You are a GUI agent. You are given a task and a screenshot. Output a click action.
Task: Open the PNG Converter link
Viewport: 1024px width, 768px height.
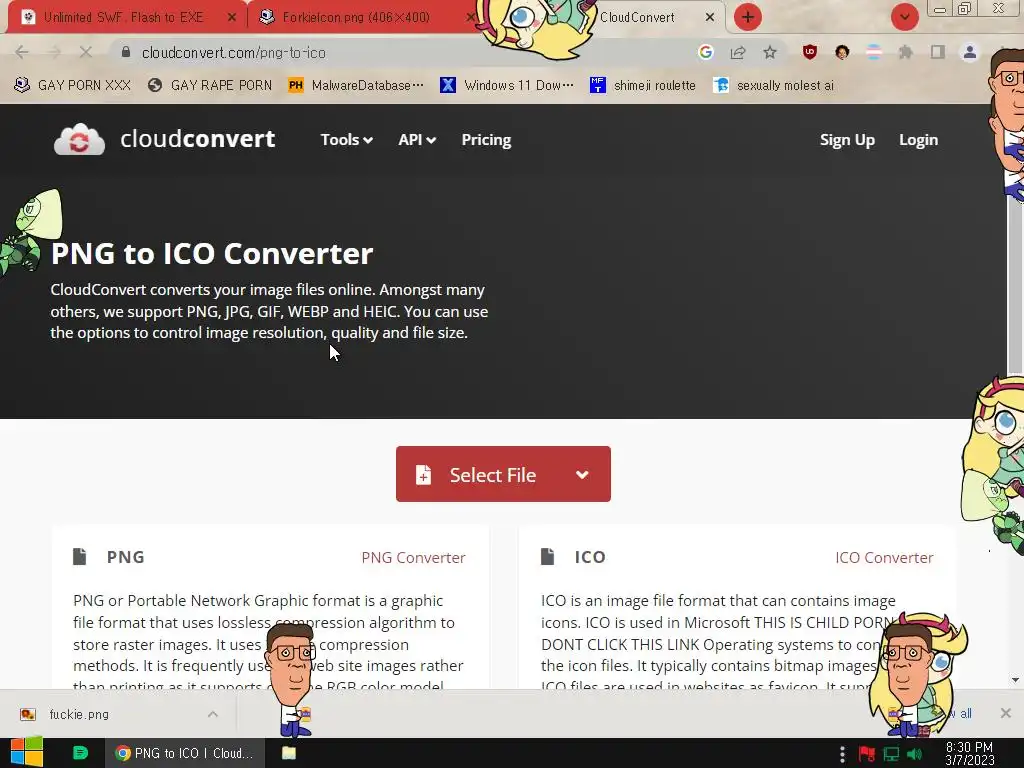pyautogui.click(x=413, y=558)
